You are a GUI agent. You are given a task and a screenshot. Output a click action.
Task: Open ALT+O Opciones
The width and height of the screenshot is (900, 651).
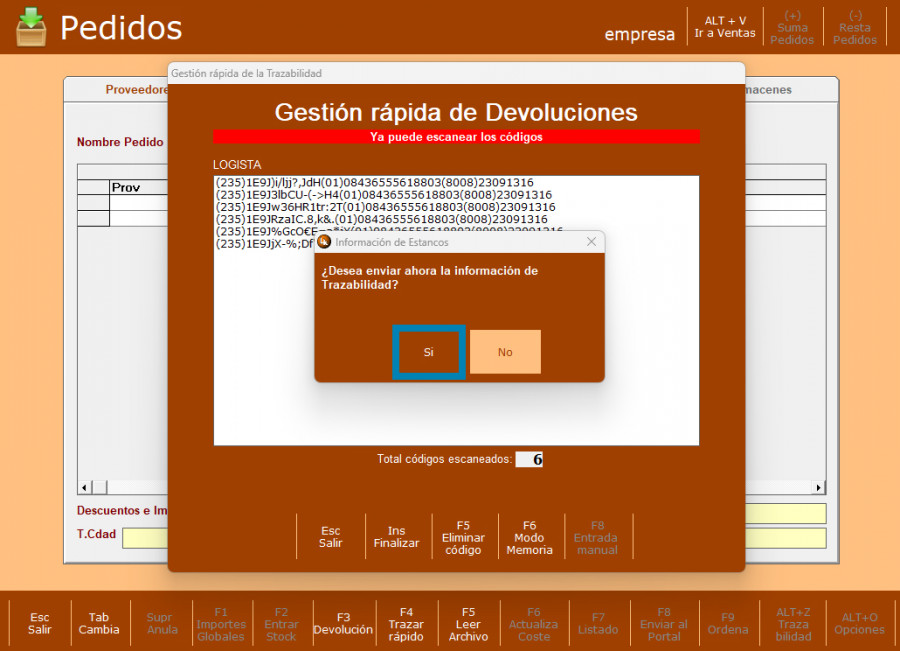pyautogui.click(x=859, y=623)
